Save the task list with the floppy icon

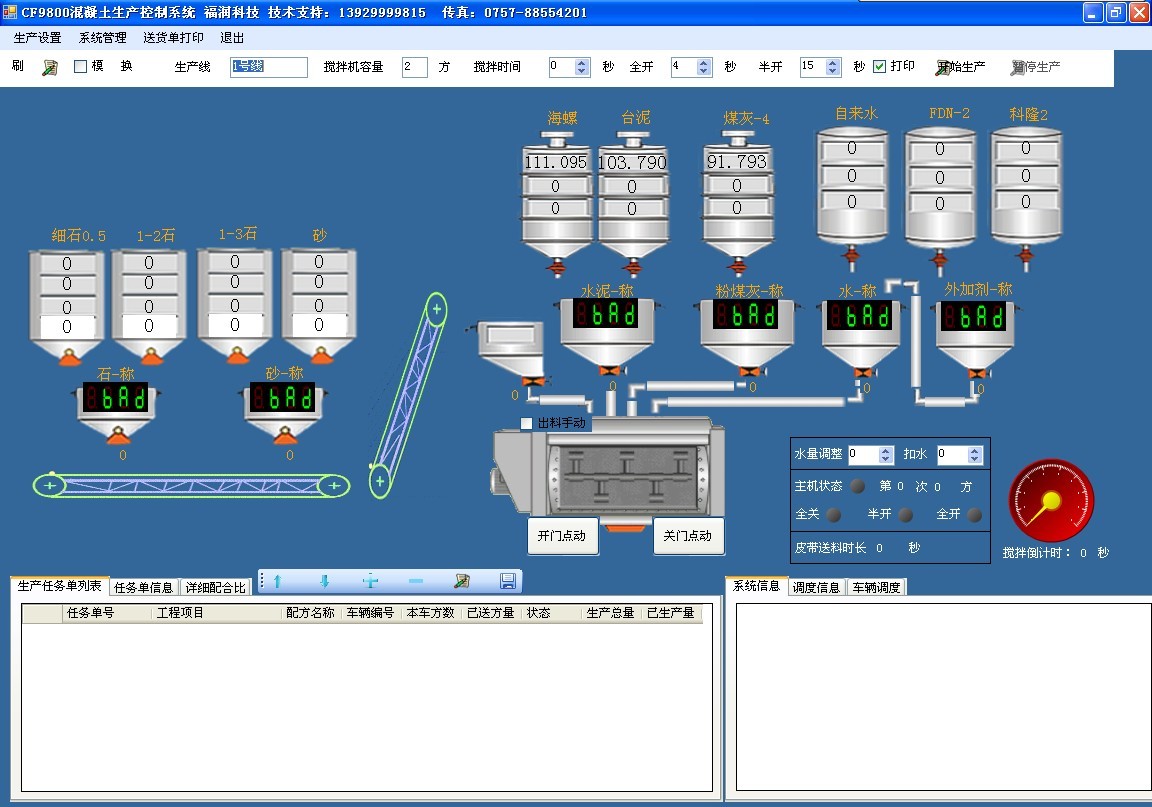(507, 581)
